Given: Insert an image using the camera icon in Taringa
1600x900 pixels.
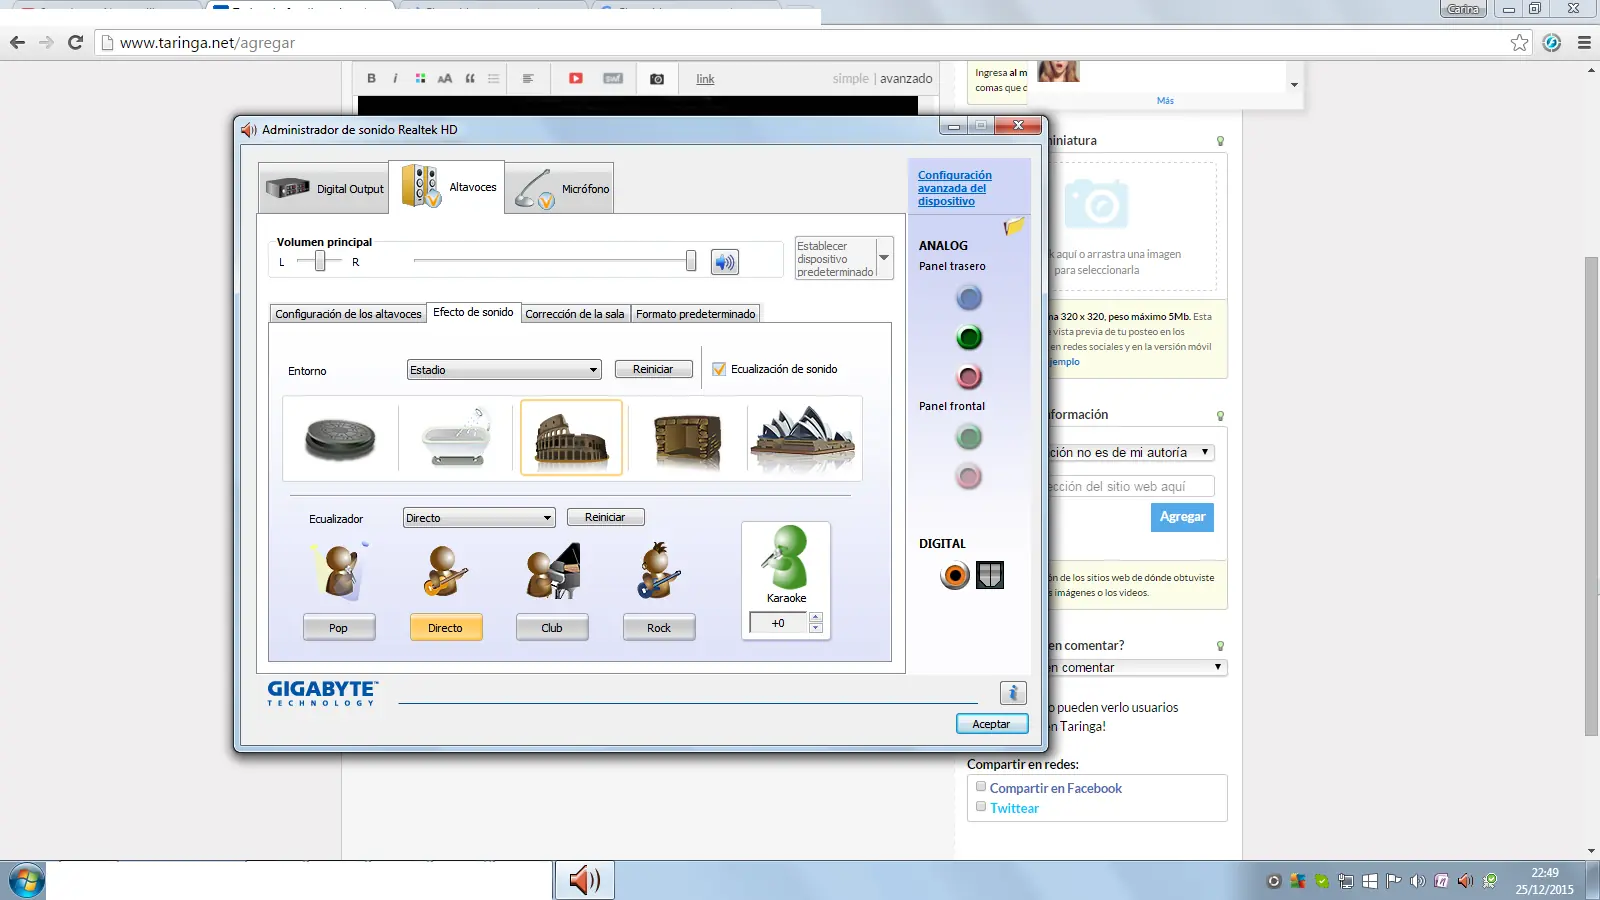Looking at the screenshot, I should pos(657,79).
